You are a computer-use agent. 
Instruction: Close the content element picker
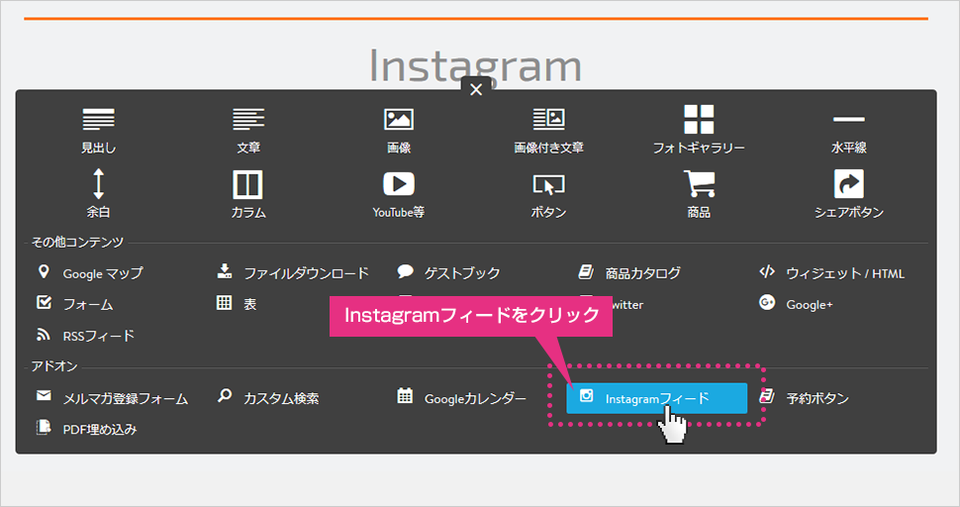pyautogui.click(x=476, y=89)
